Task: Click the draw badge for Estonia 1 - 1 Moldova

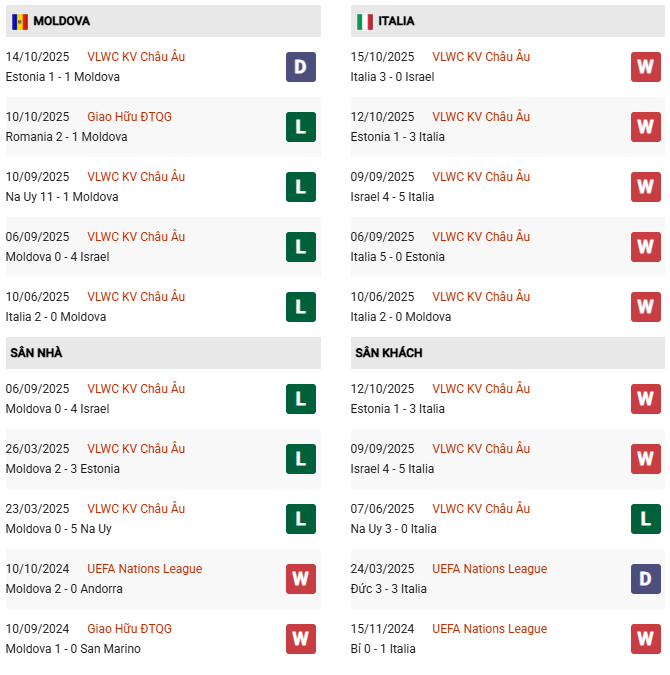Action: click(x=301, y=67)
